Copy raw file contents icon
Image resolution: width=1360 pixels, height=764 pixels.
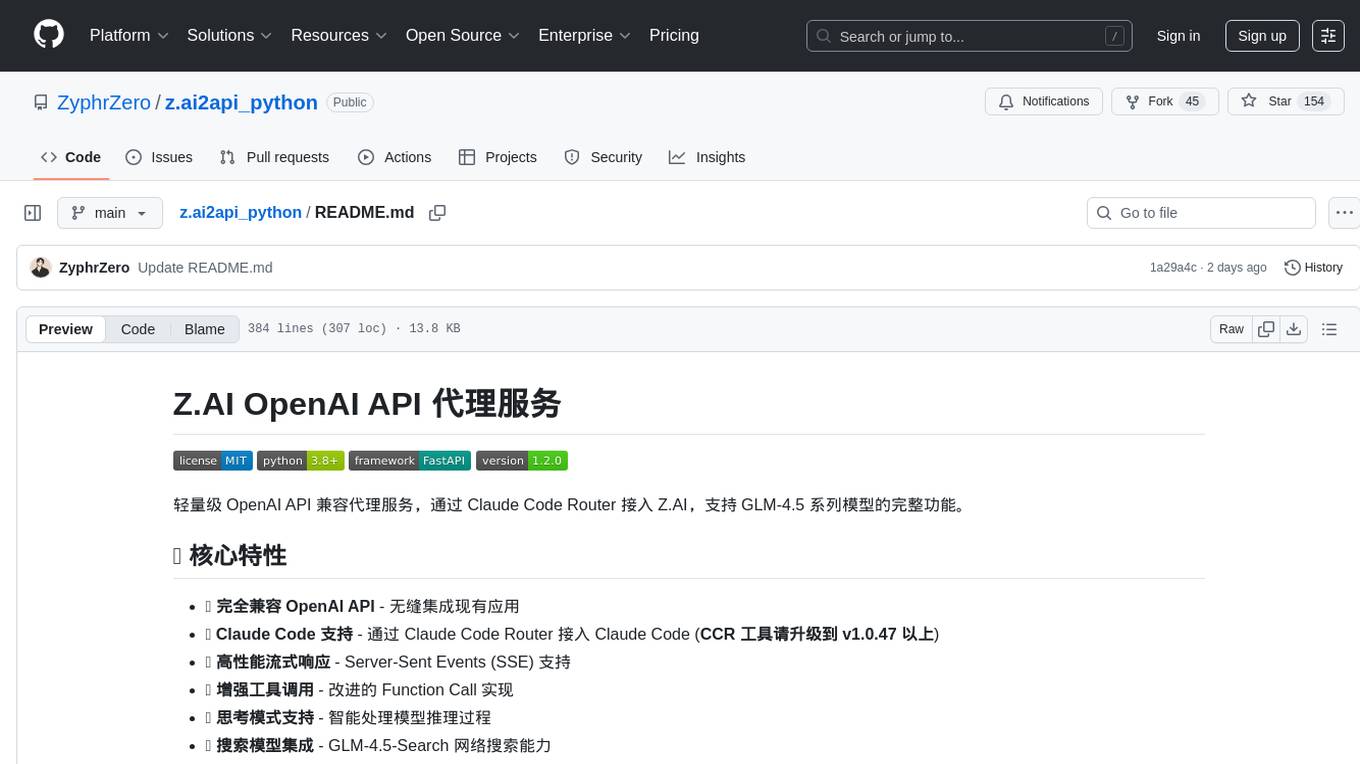click(x=1266, y=329)
